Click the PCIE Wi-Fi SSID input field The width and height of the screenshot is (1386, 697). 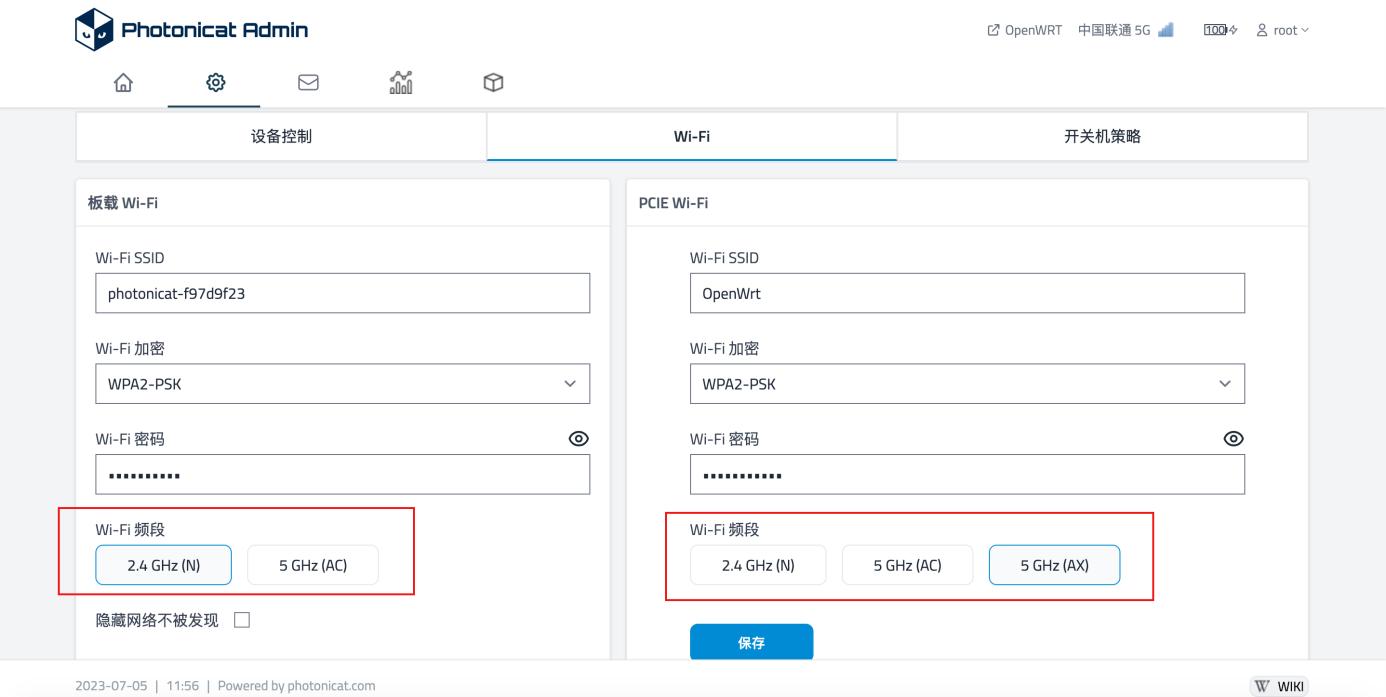point(966,293)
